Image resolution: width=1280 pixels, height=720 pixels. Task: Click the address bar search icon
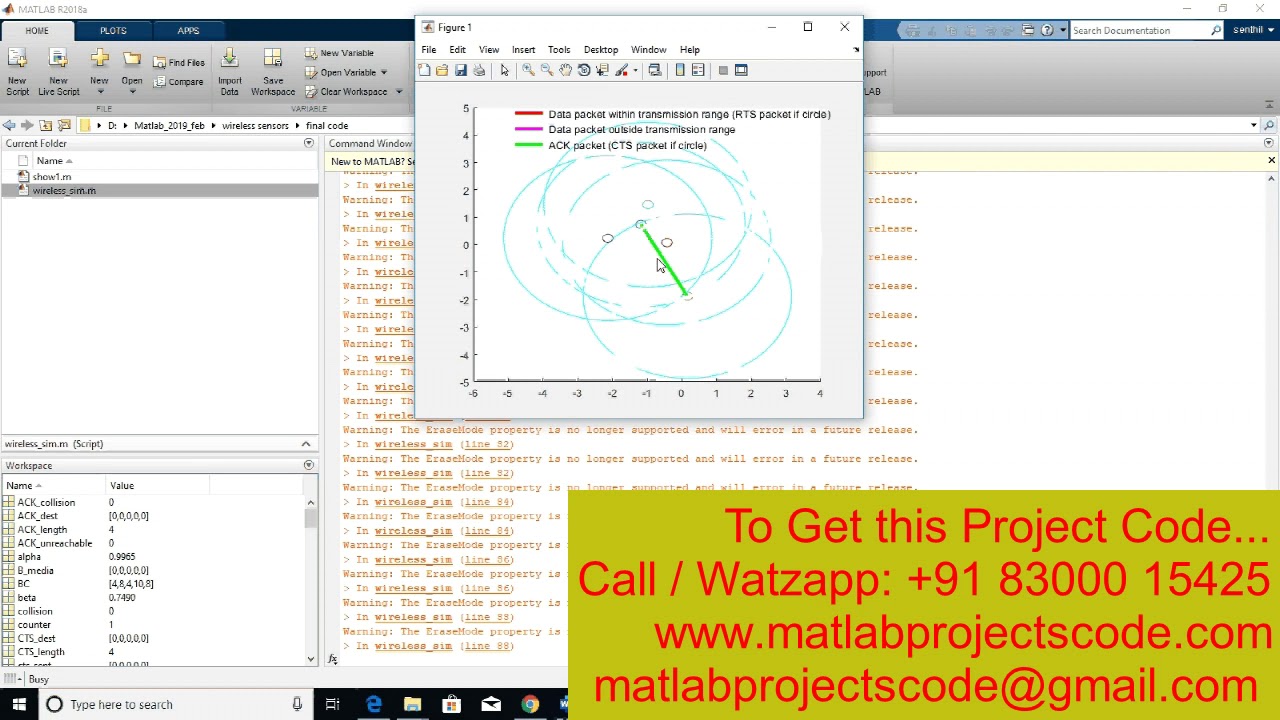click(1269, 125)
